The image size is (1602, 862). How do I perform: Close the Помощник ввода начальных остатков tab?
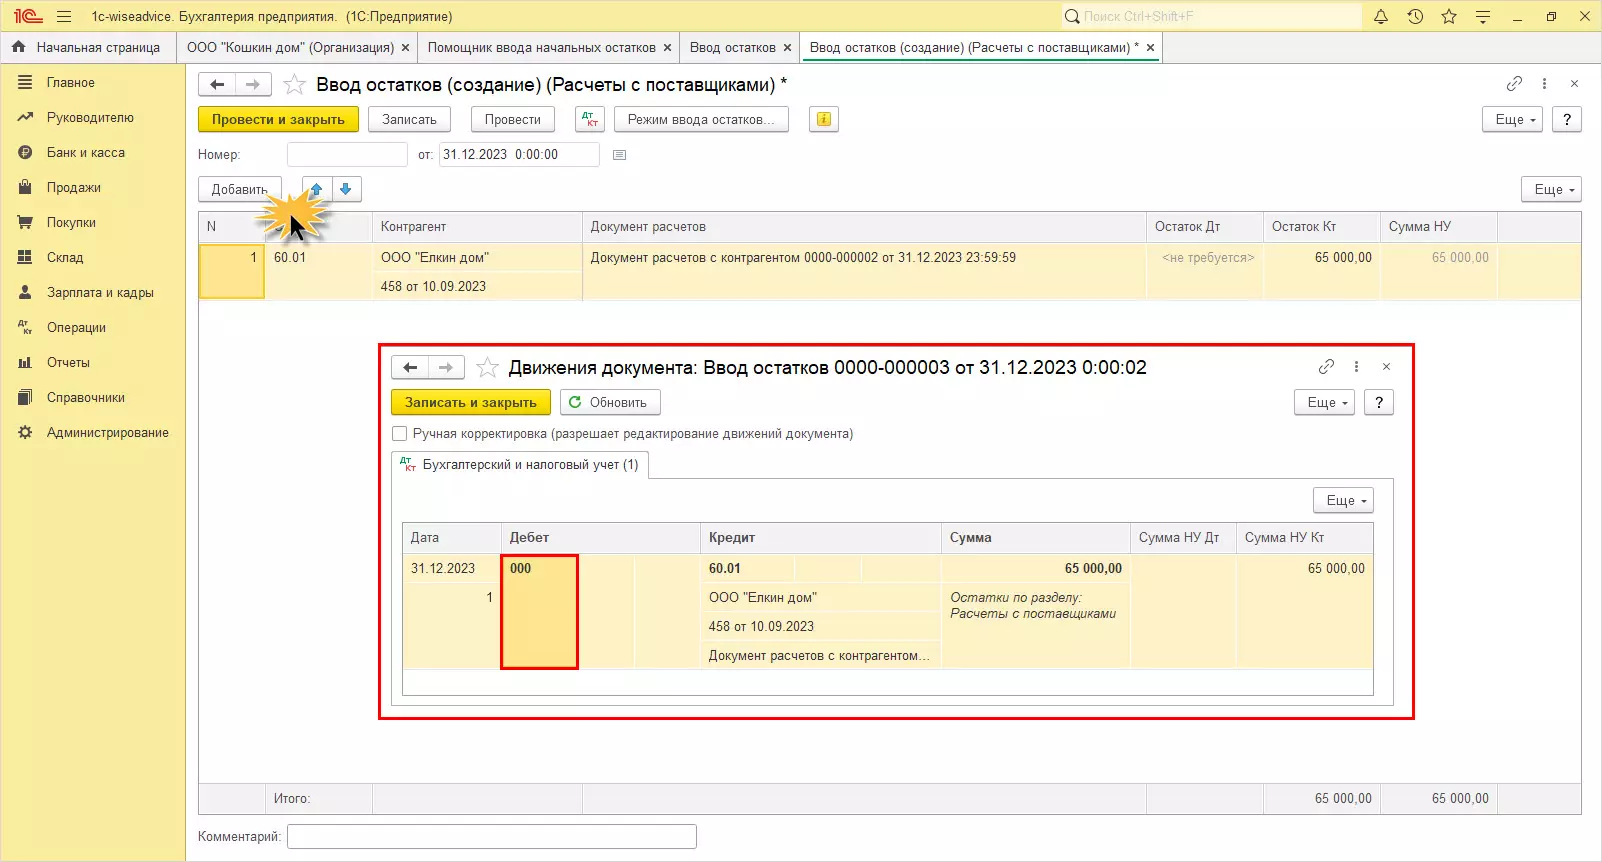point(667,47)
